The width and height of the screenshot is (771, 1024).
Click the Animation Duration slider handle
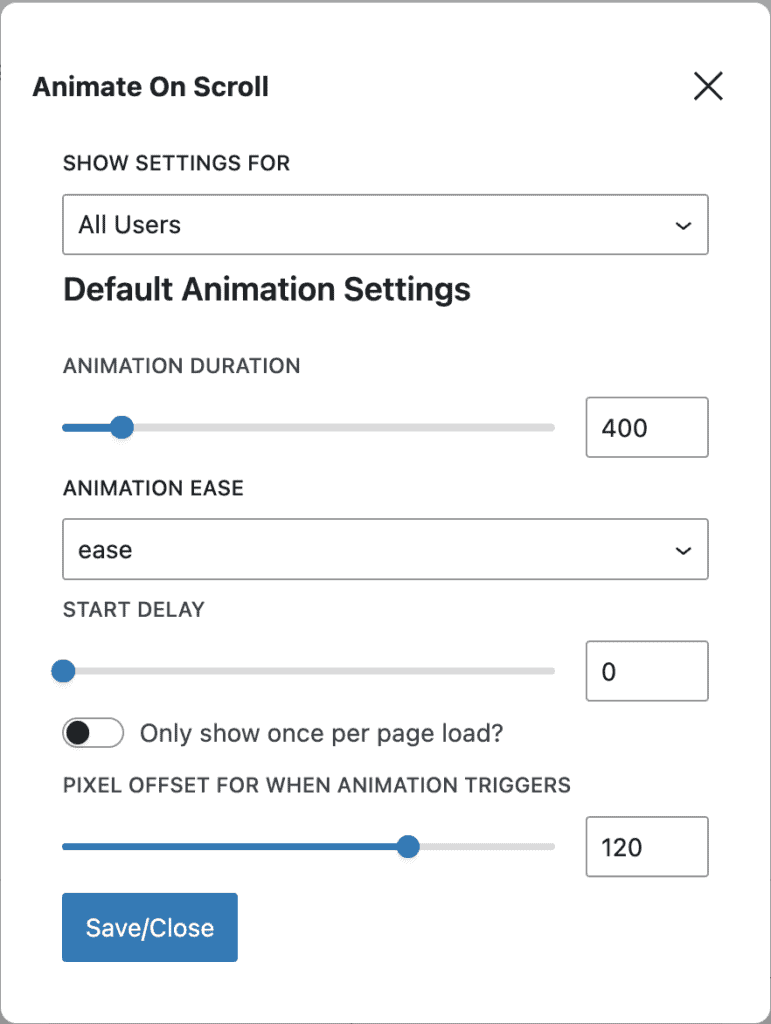122,428
